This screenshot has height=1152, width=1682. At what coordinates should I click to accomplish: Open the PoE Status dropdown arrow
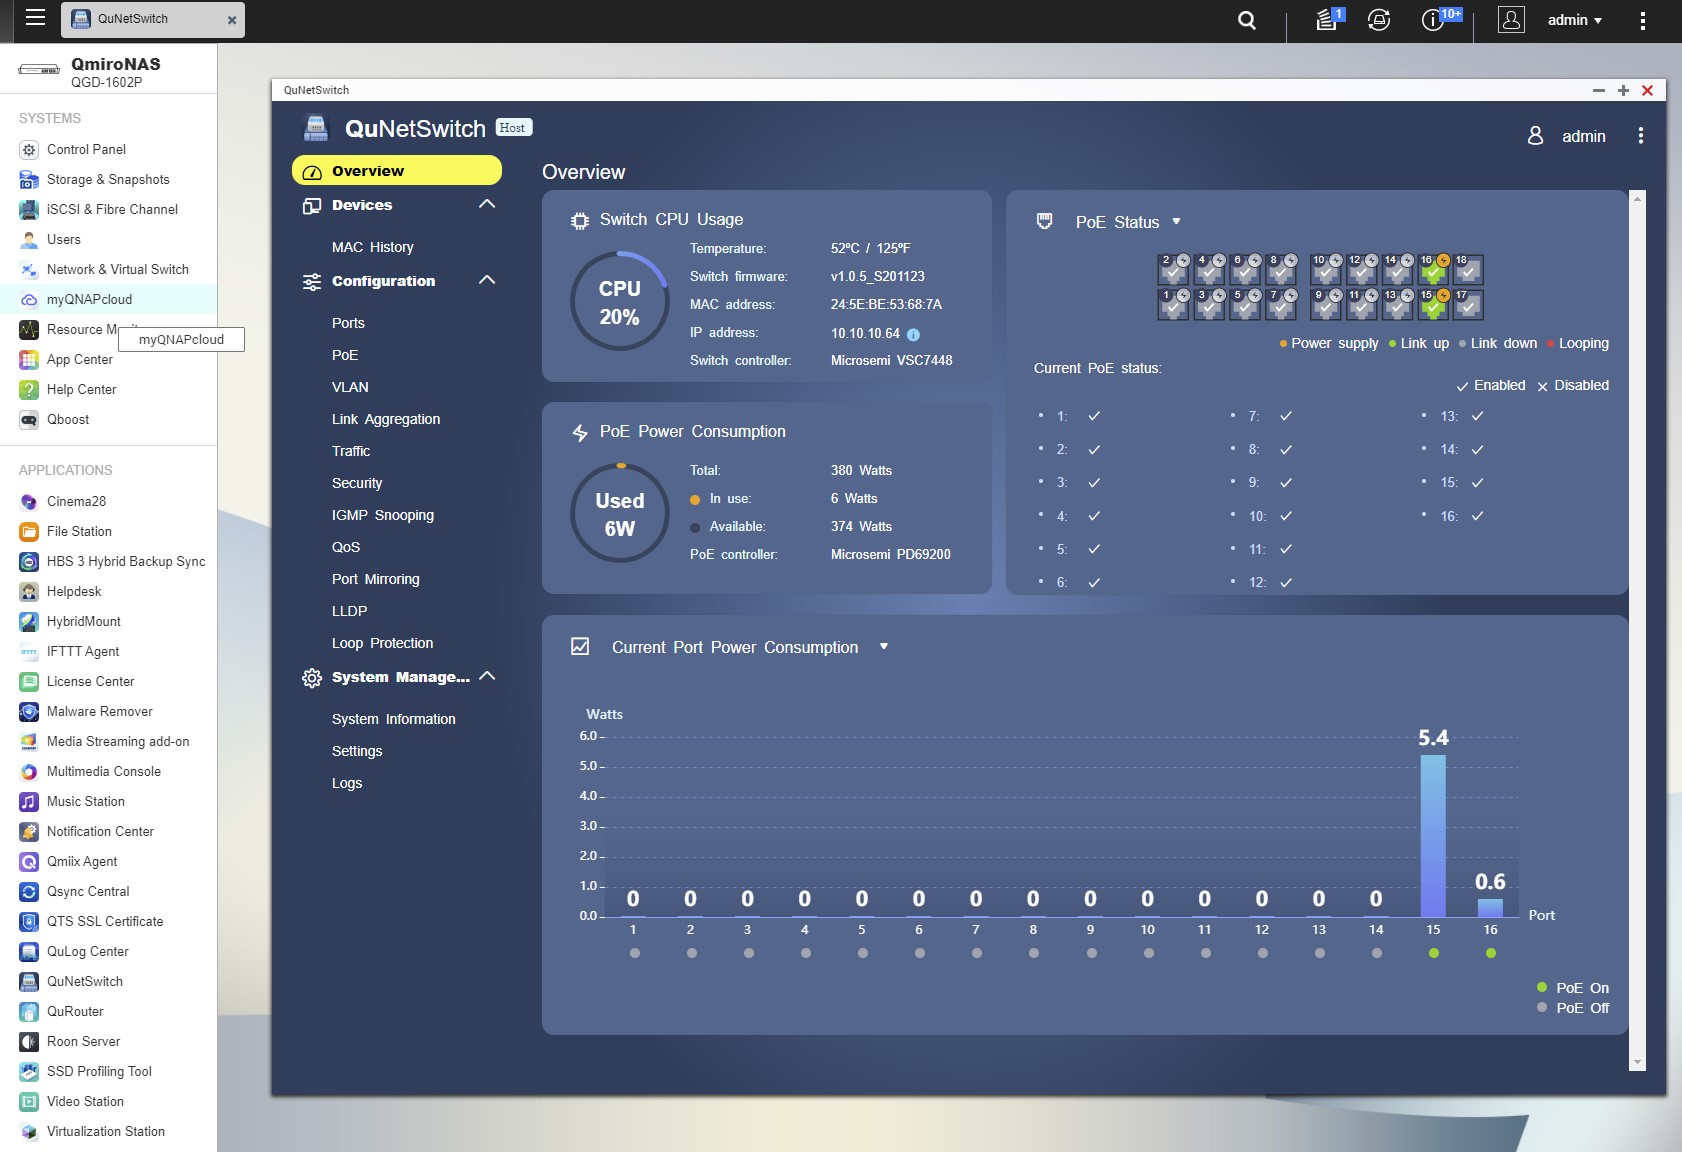(x=1176, y=222)
